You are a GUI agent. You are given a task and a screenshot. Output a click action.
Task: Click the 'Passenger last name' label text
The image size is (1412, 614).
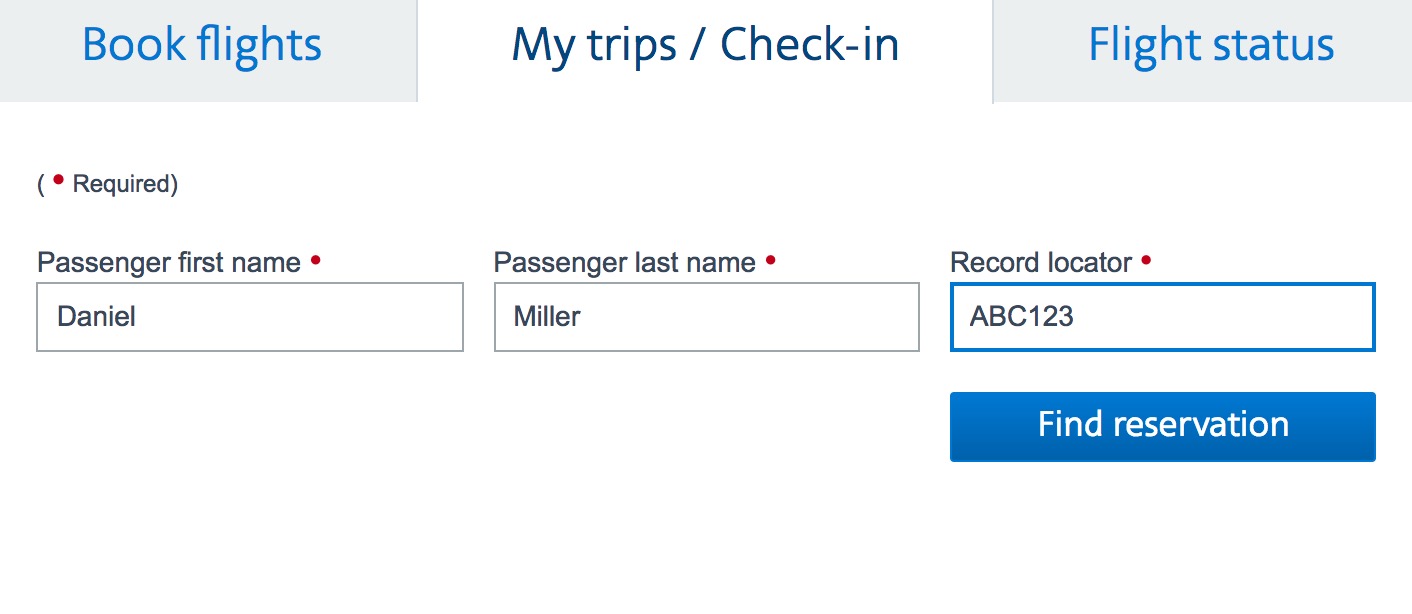[624, 263]
